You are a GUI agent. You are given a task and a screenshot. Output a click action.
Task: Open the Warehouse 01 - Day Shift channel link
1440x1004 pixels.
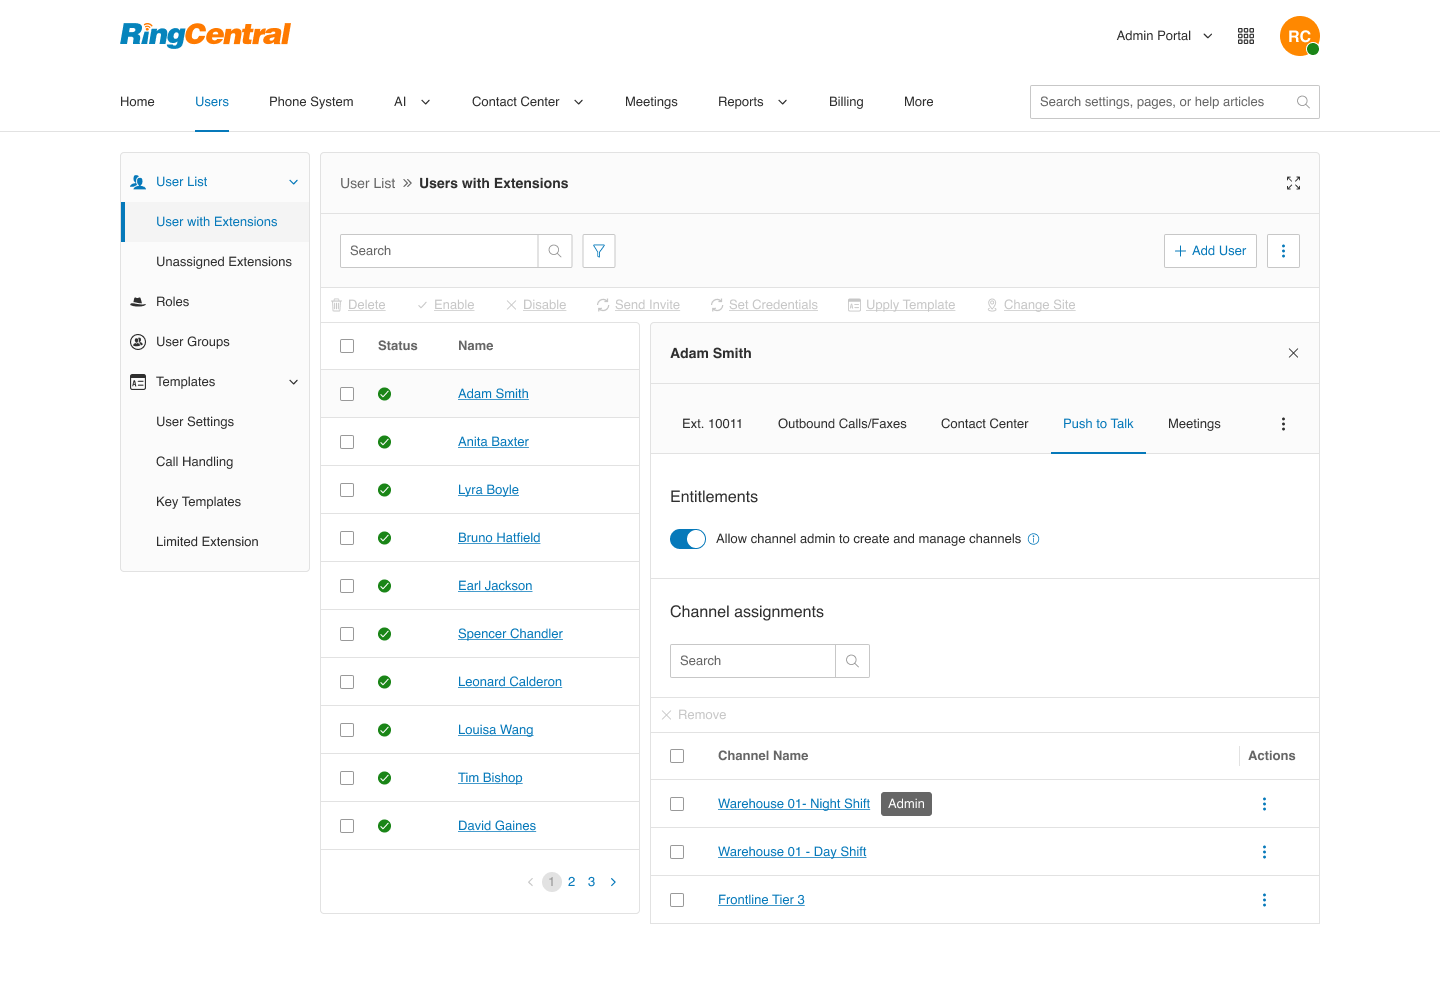point(792,851)
